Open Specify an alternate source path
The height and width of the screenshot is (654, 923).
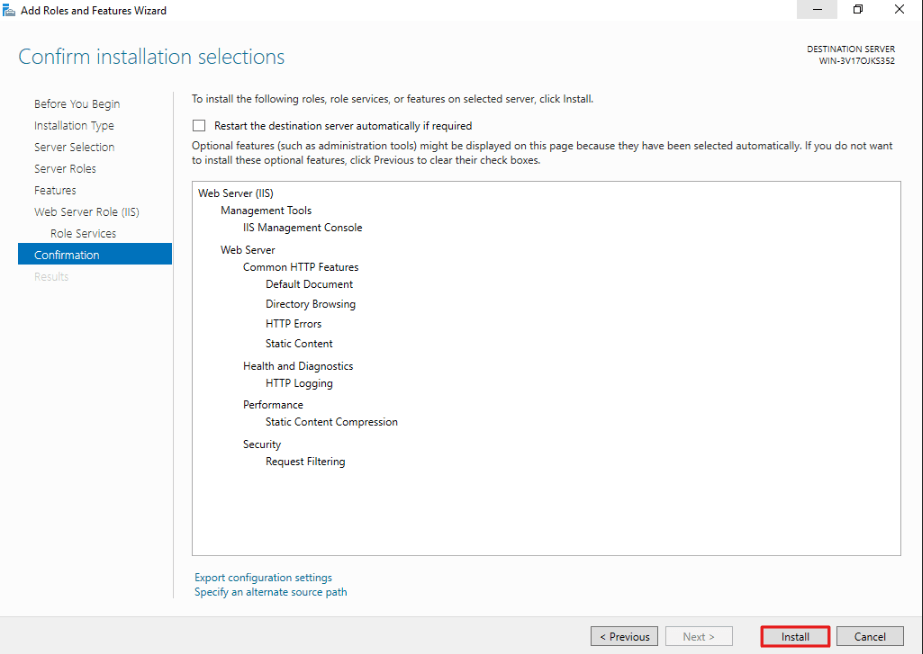coord(271,592)
